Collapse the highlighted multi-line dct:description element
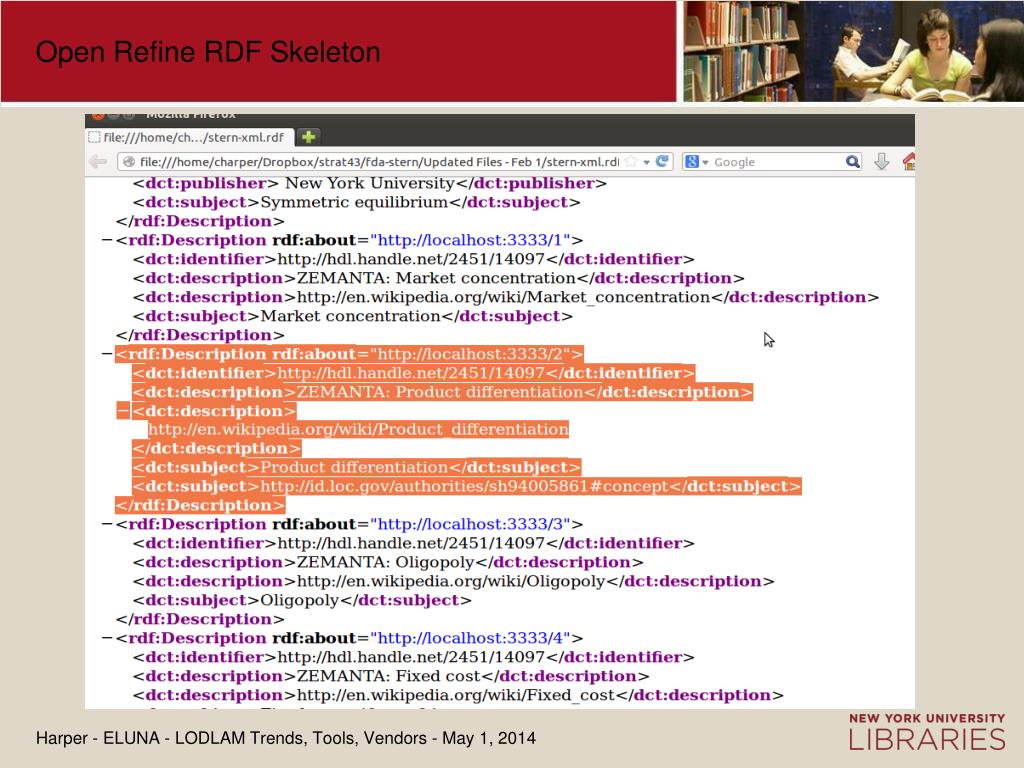 (123, 411)
